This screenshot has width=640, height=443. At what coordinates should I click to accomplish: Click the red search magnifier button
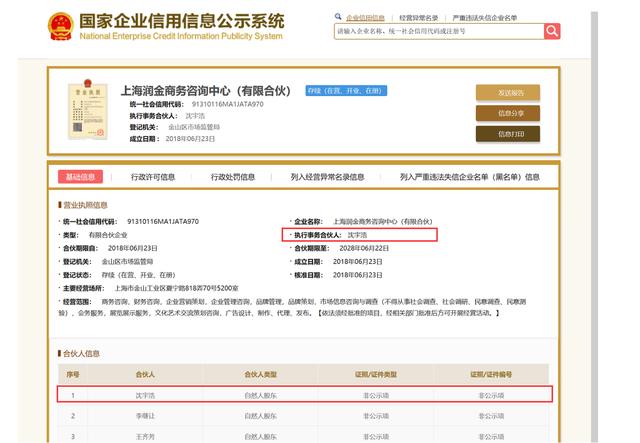[551, 31]
